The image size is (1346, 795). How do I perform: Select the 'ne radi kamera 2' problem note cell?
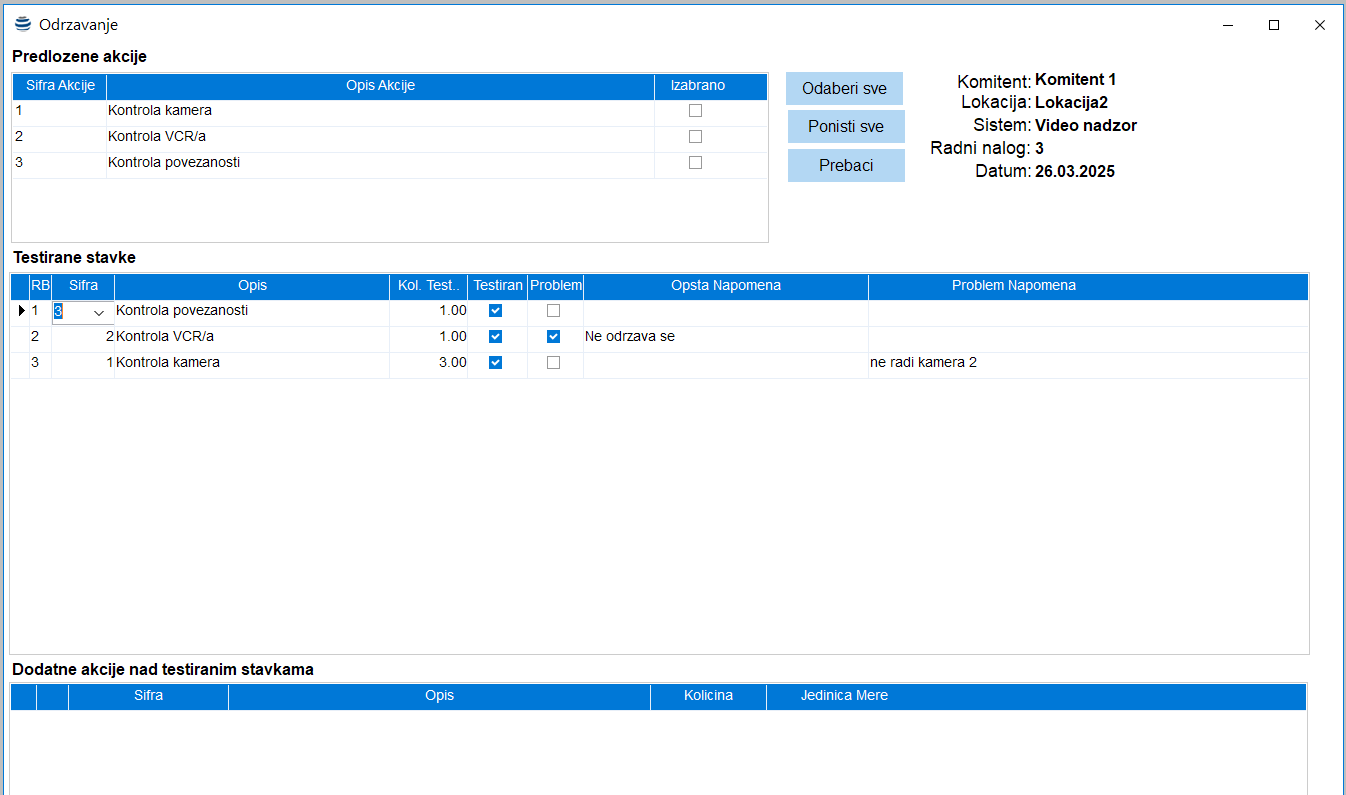[x=1087, y=363]
